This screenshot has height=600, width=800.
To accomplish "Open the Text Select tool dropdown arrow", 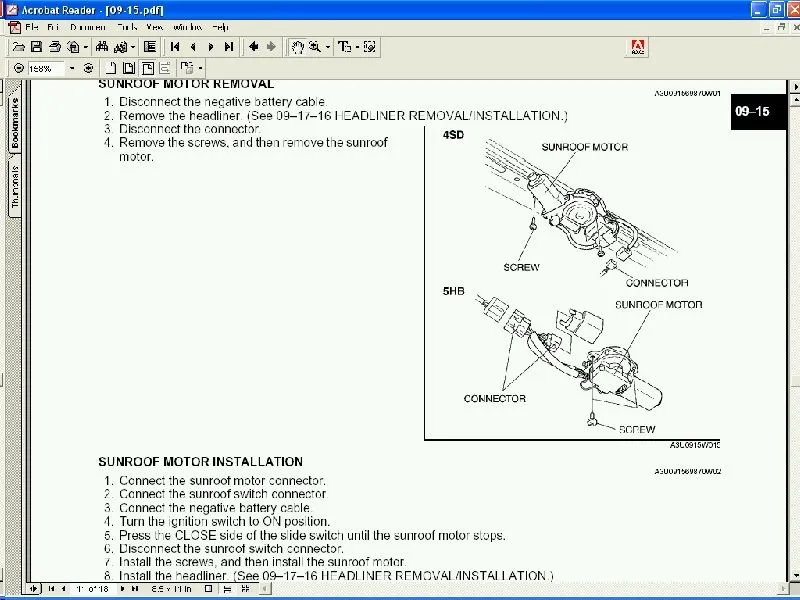I will [x=356, y=46].
